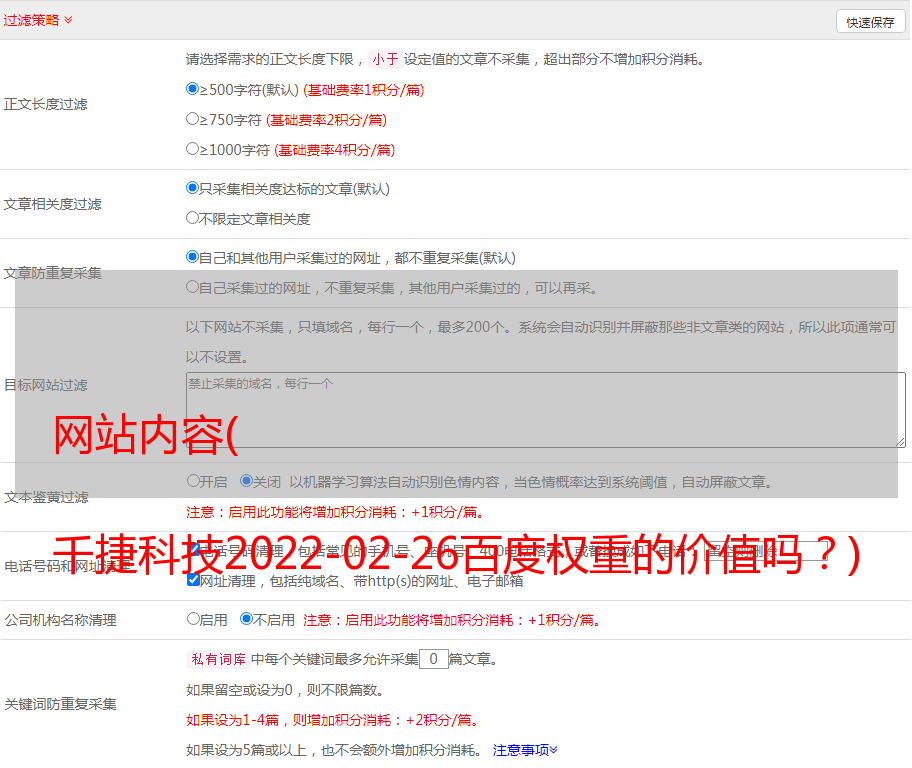Click the red 如果设为1-4篇 warning text
Image resolution: width=912 pixels, height=768 pixels.
[x=333, y=720]
